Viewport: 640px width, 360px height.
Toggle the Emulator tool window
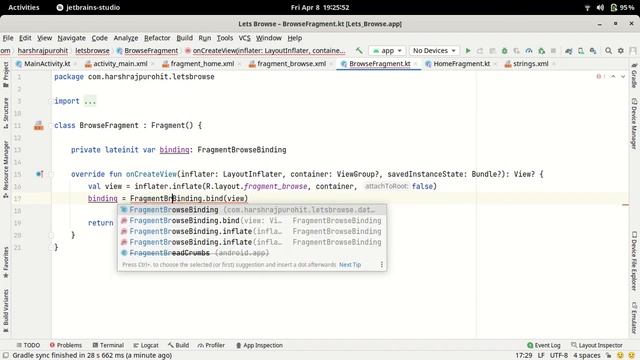coord(634,318)
